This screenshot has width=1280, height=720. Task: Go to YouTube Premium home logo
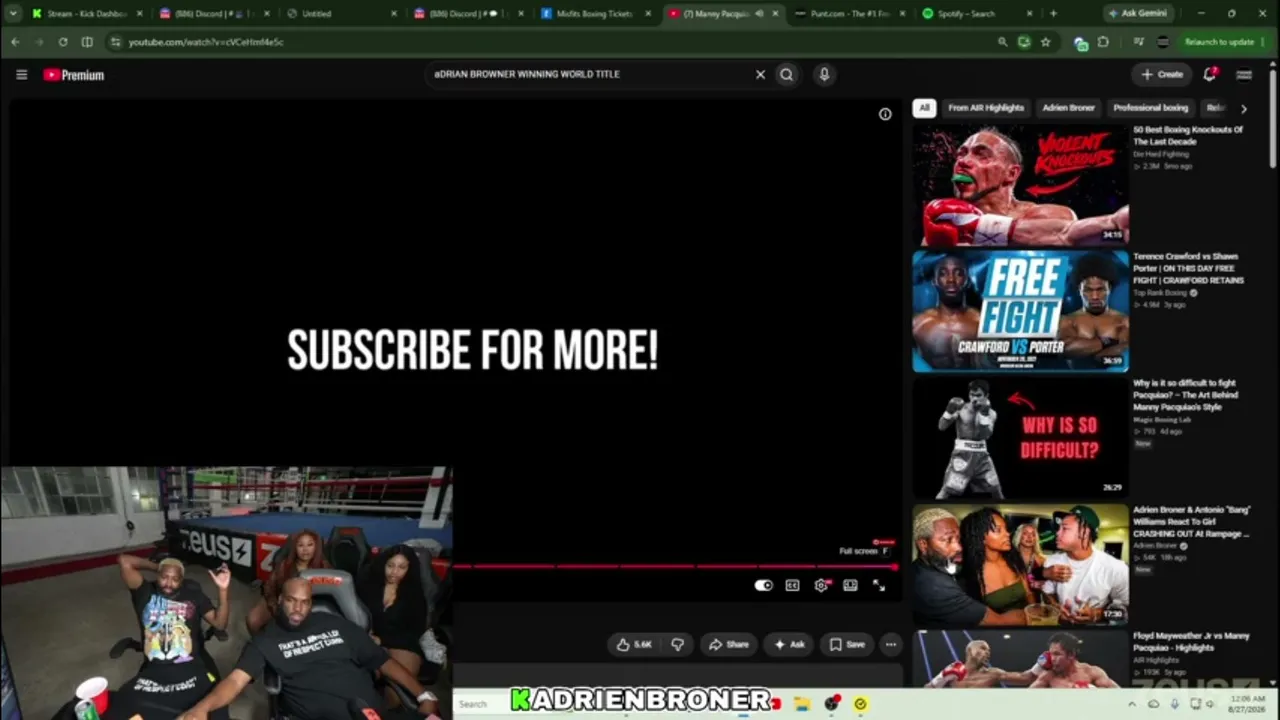pyautogui.click(x=73, y=75)
